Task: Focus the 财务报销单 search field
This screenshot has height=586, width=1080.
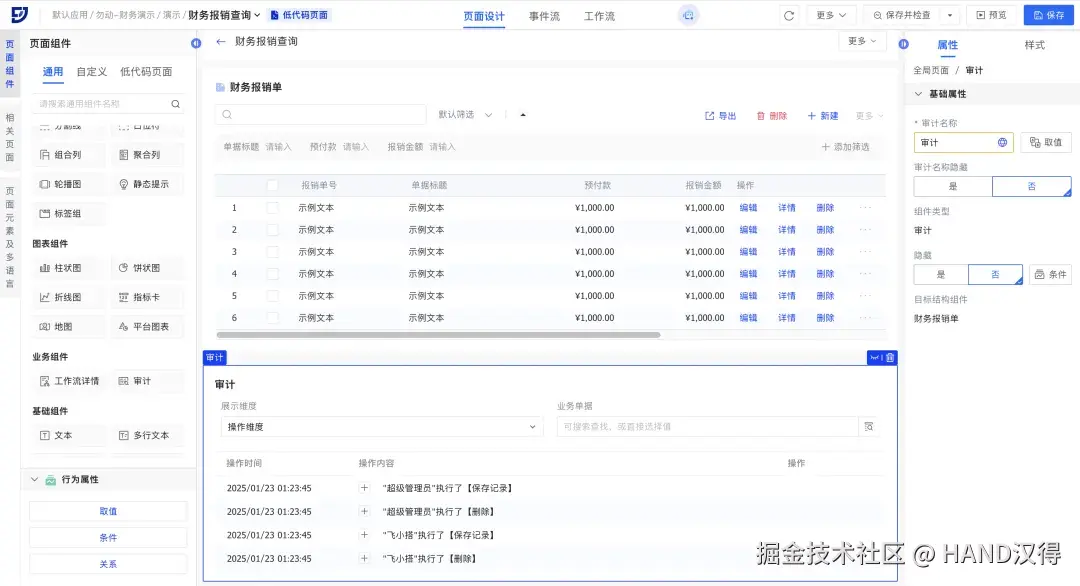Action: coord(321,115)
